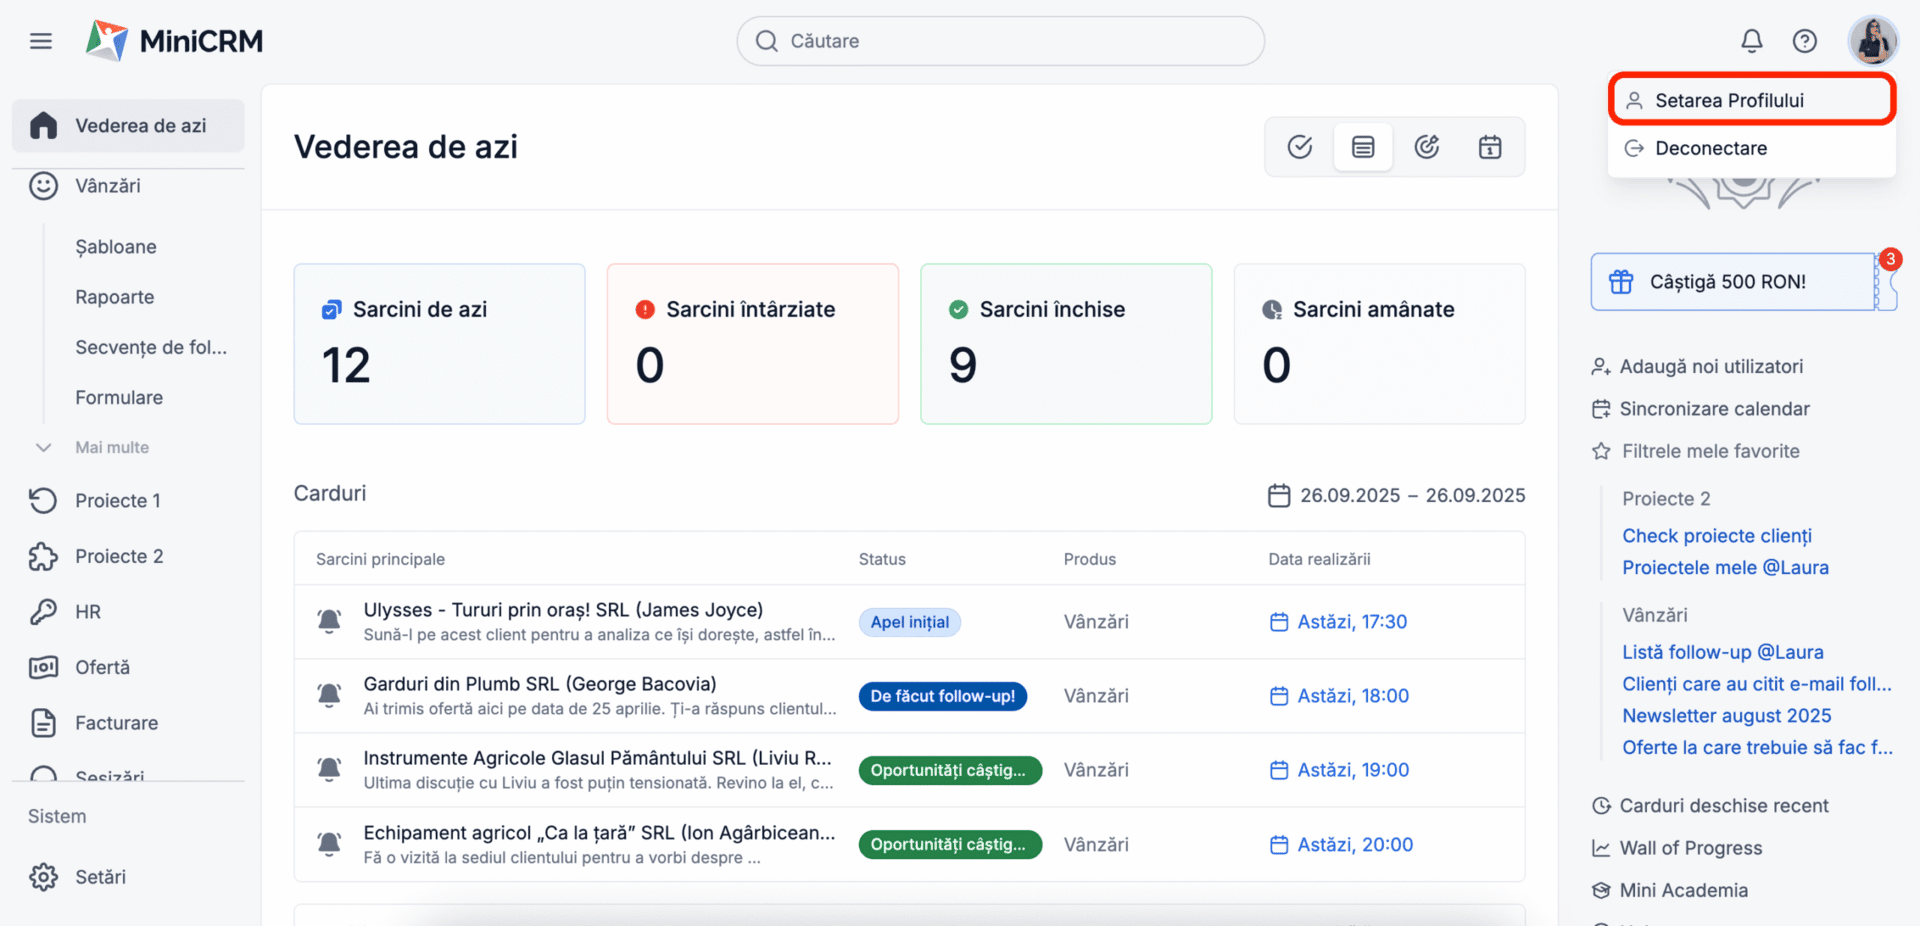This screenshot has width=1920, height=926.
Task: Switch to the checkmark tasks view icon
Action: pos(1299,147)
